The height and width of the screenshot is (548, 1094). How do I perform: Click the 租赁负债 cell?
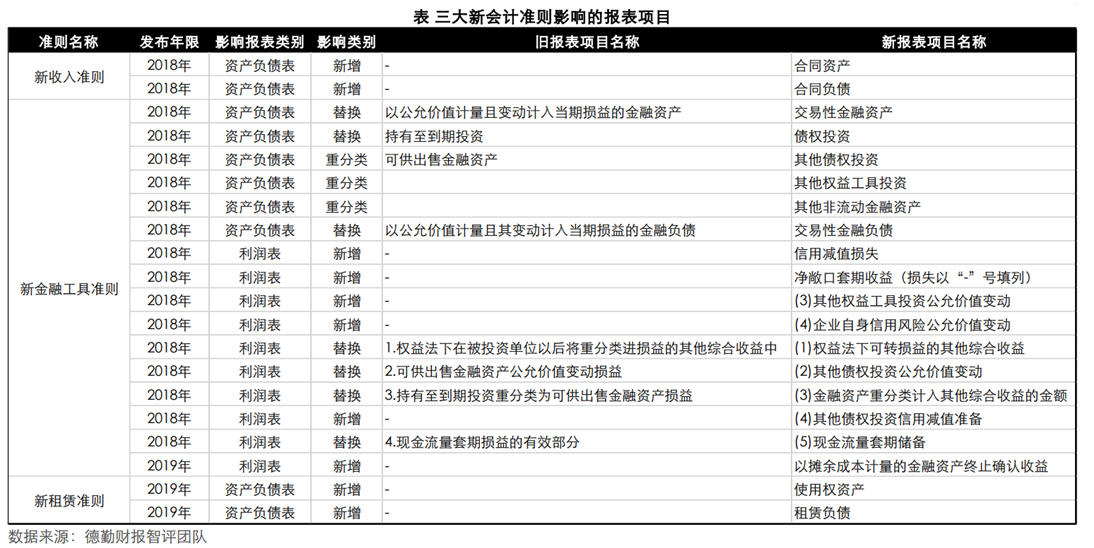822,513
